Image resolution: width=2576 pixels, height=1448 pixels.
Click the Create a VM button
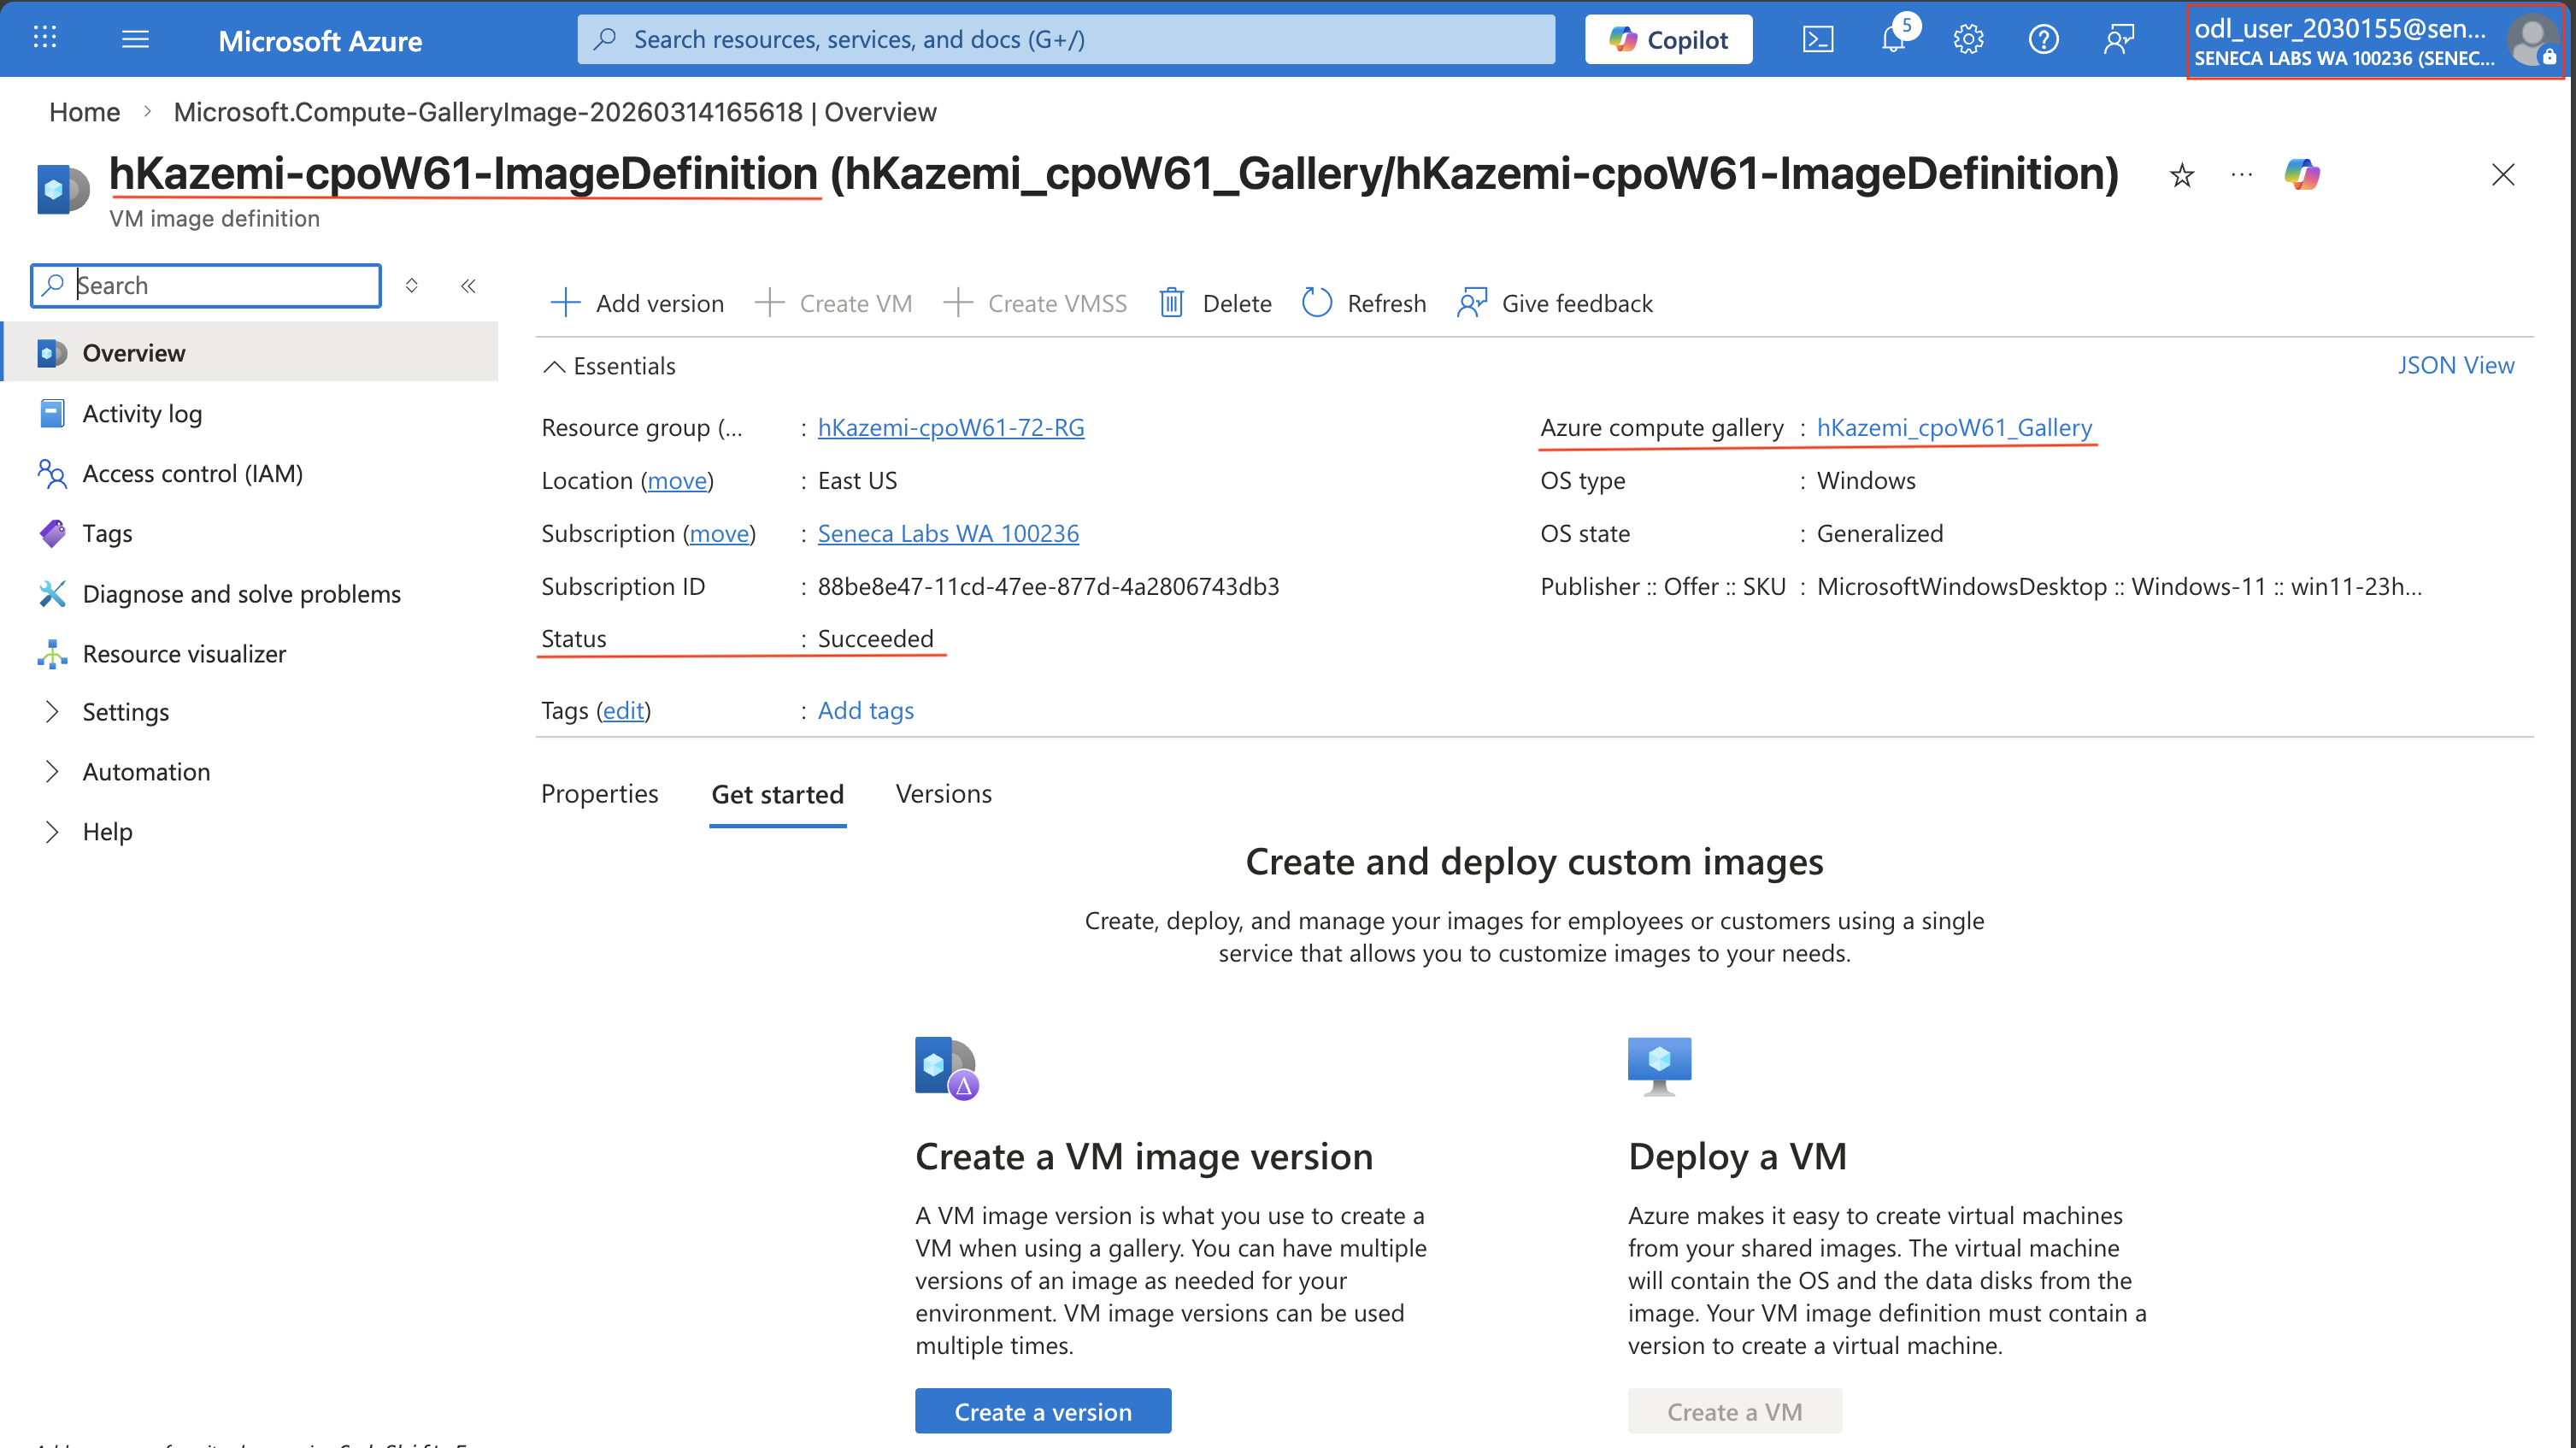[x=1734, y=1411]
